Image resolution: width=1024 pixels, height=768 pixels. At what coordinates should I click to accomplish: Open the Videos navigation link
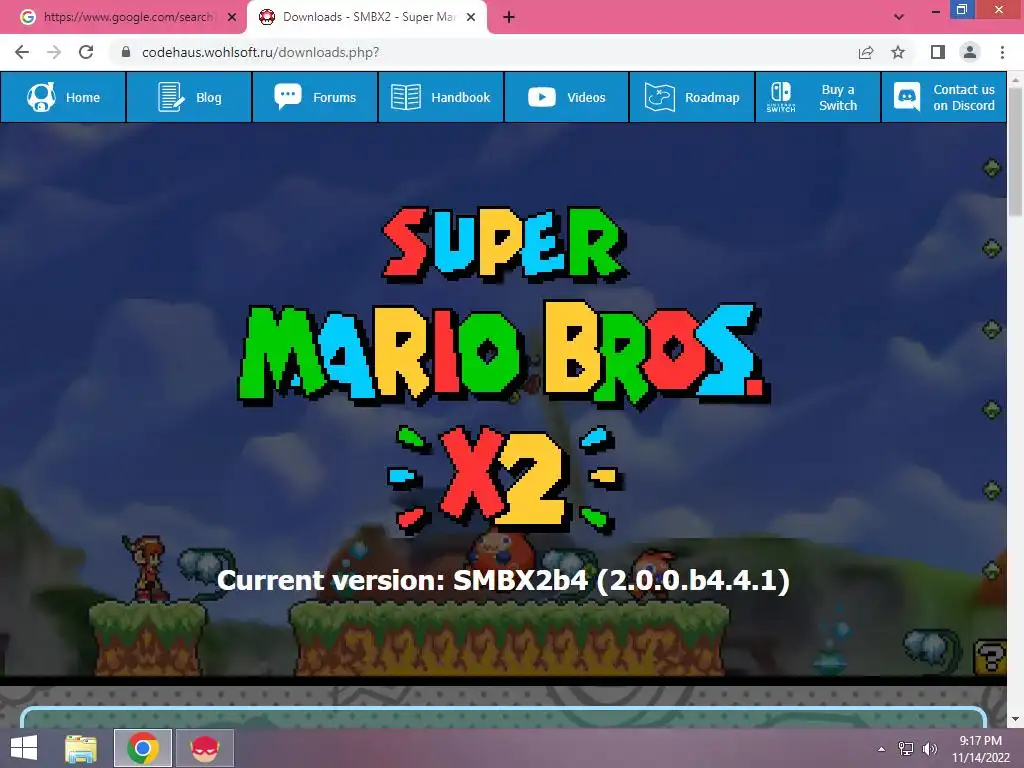(x=567, y=97)
